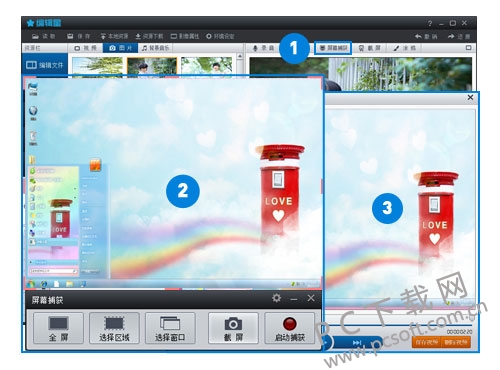Take a screenshot with 截屏 camera button
The image size is (500, 370).
point(233,328)
